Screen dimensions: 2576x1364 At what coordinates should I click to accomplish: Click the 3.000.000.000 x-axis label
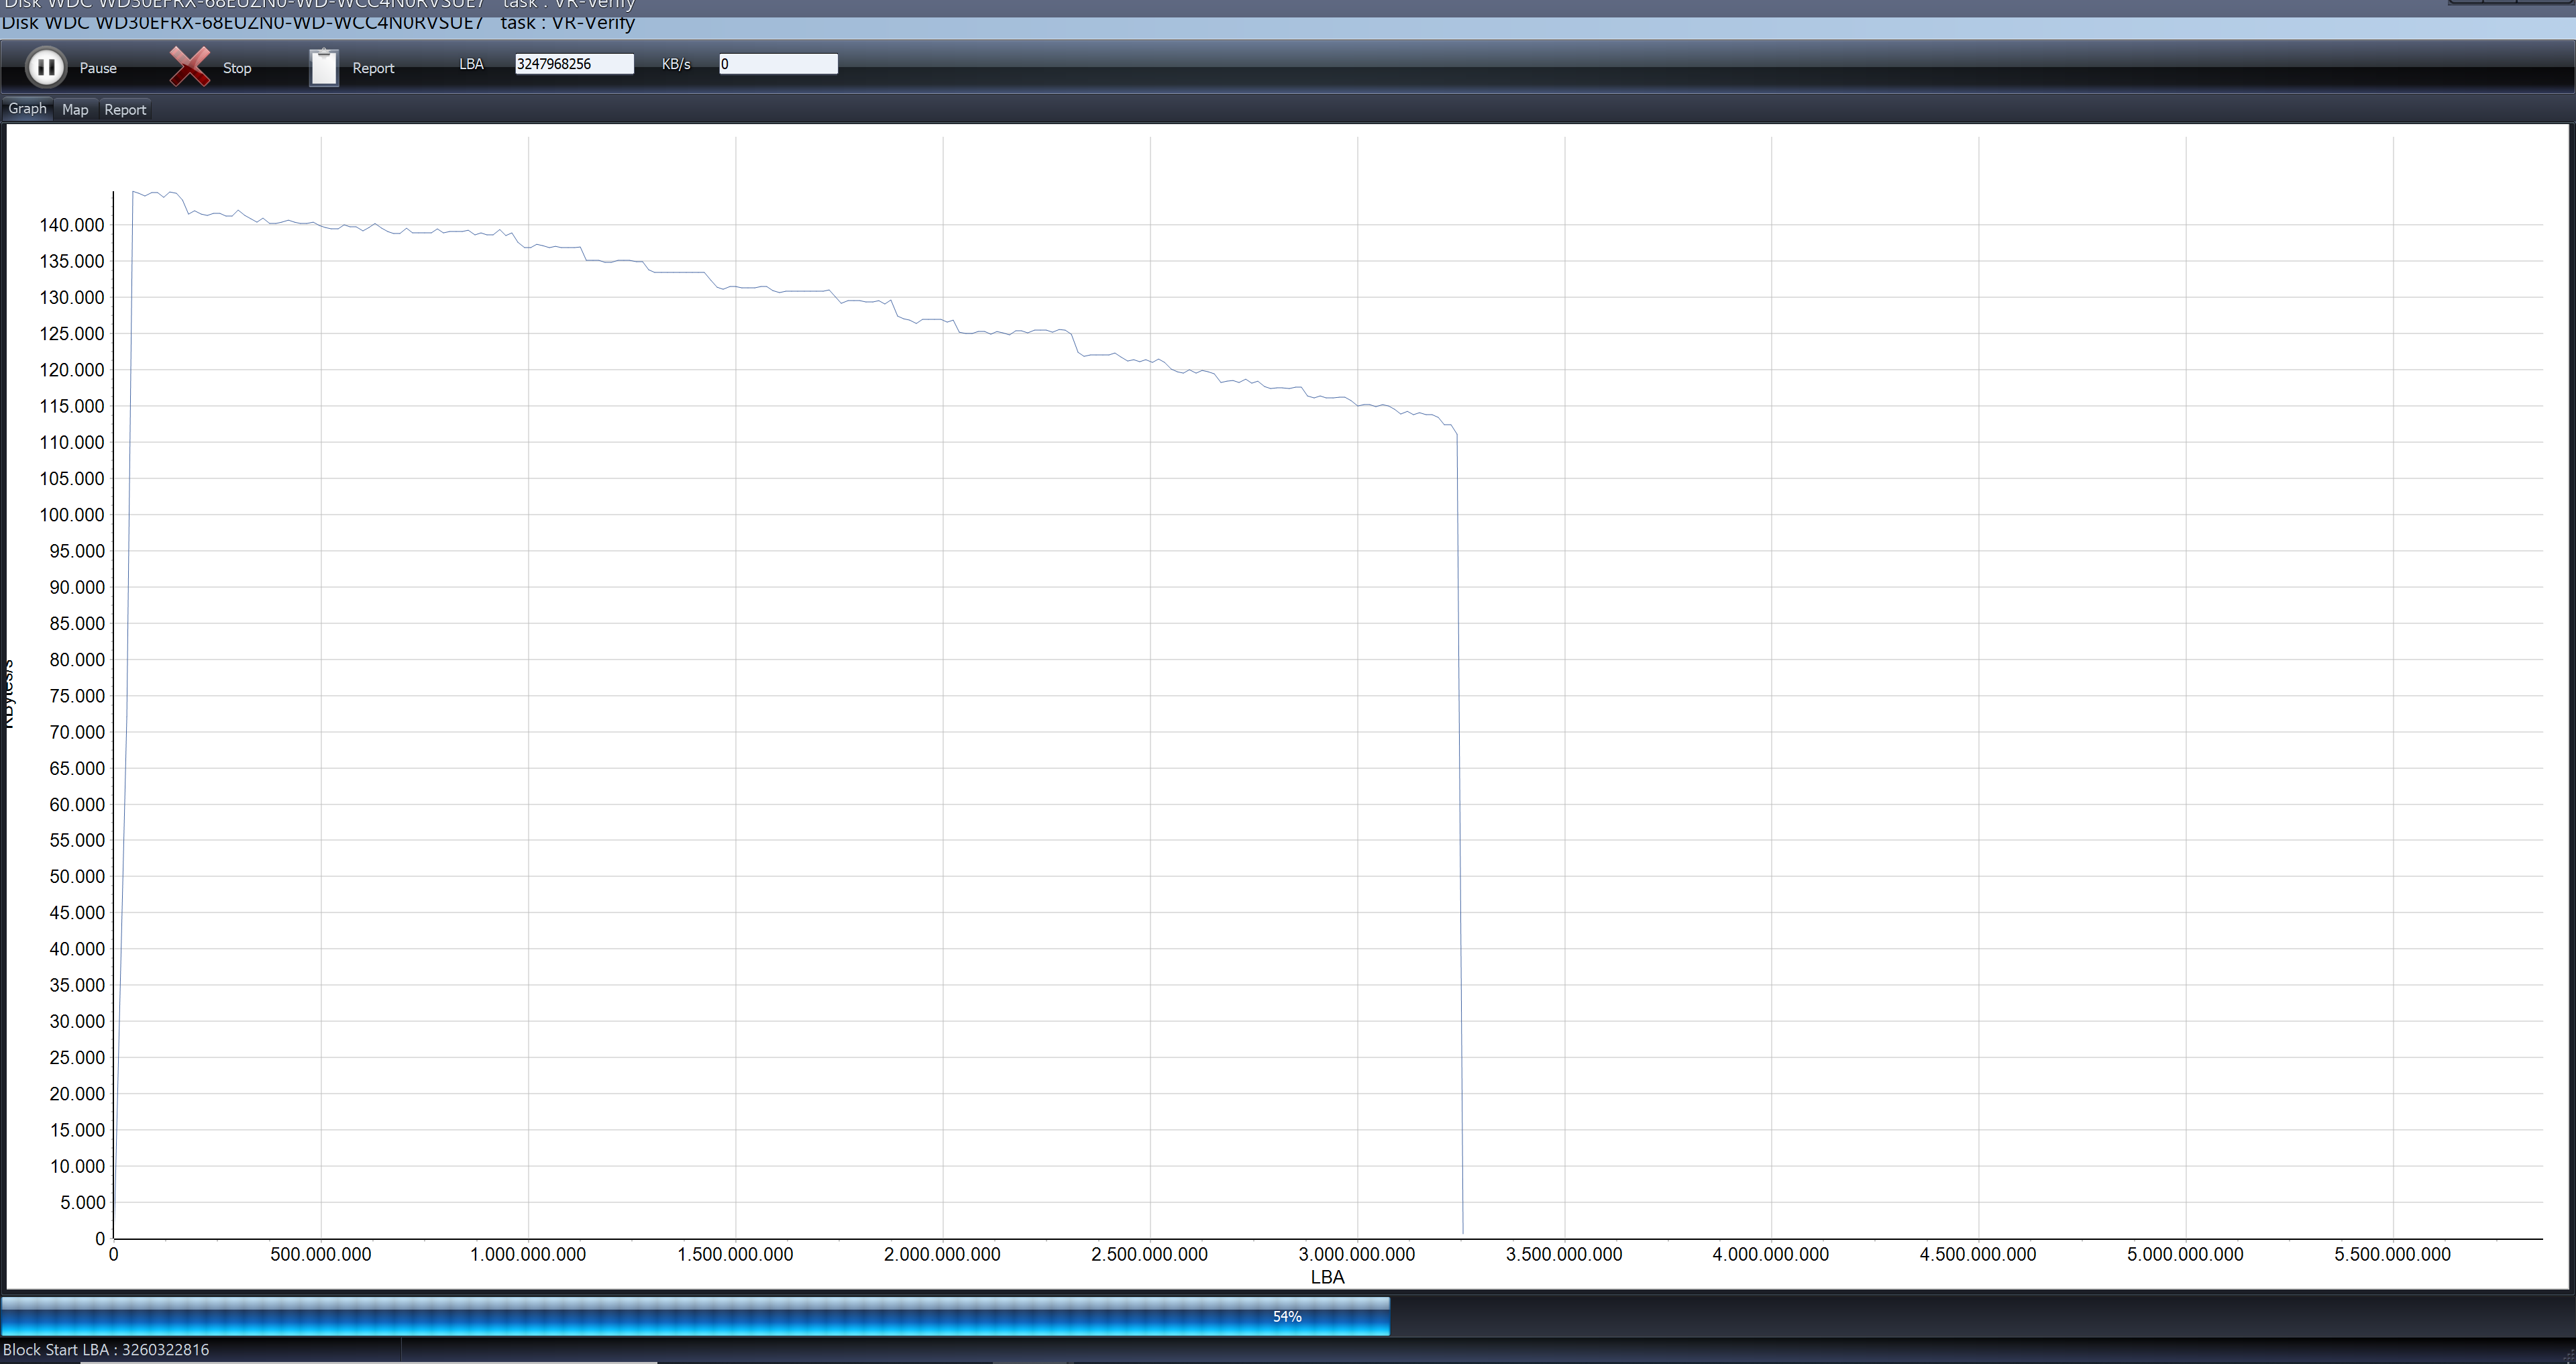1356,1254
